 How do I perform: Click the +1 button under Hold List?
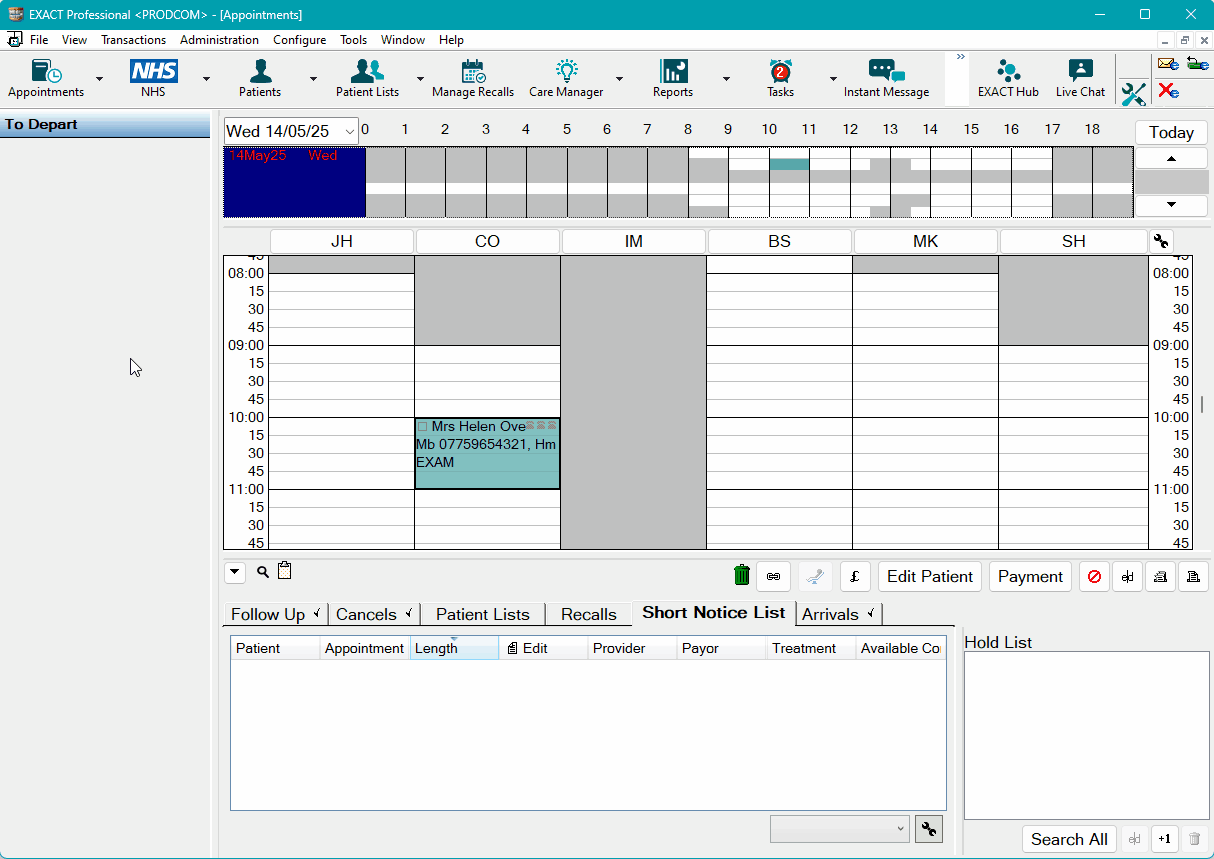tap(1164, 839)
